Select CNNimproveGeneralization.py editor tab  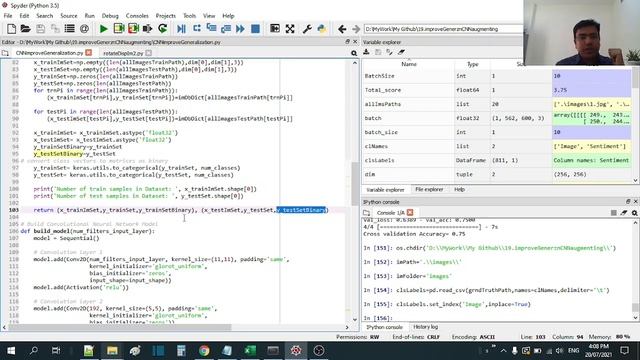click(x=49, y=53)
